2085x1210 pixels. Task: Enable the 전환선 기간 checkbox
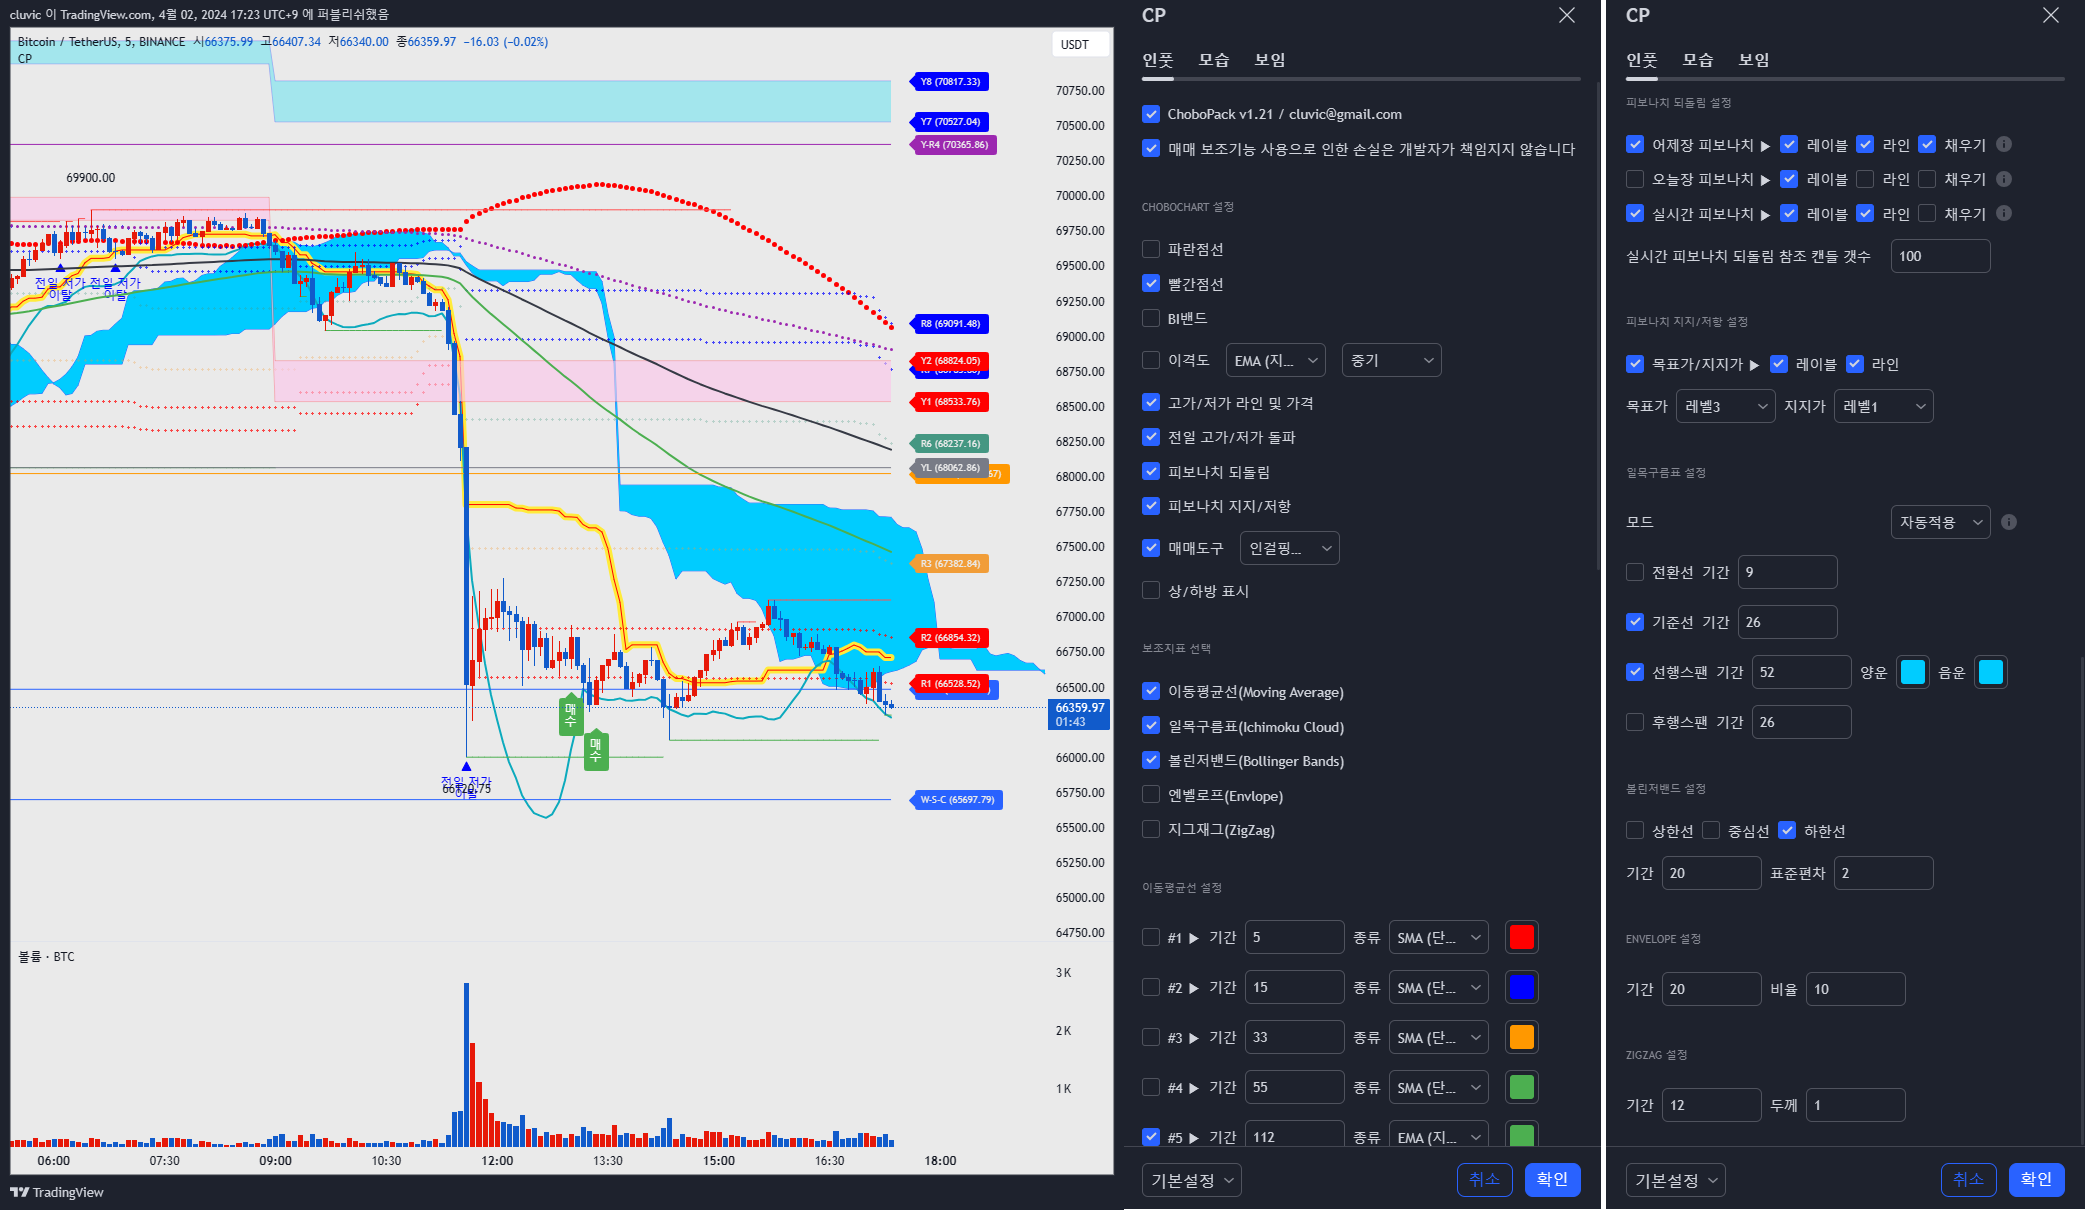tap(1635, 572)
